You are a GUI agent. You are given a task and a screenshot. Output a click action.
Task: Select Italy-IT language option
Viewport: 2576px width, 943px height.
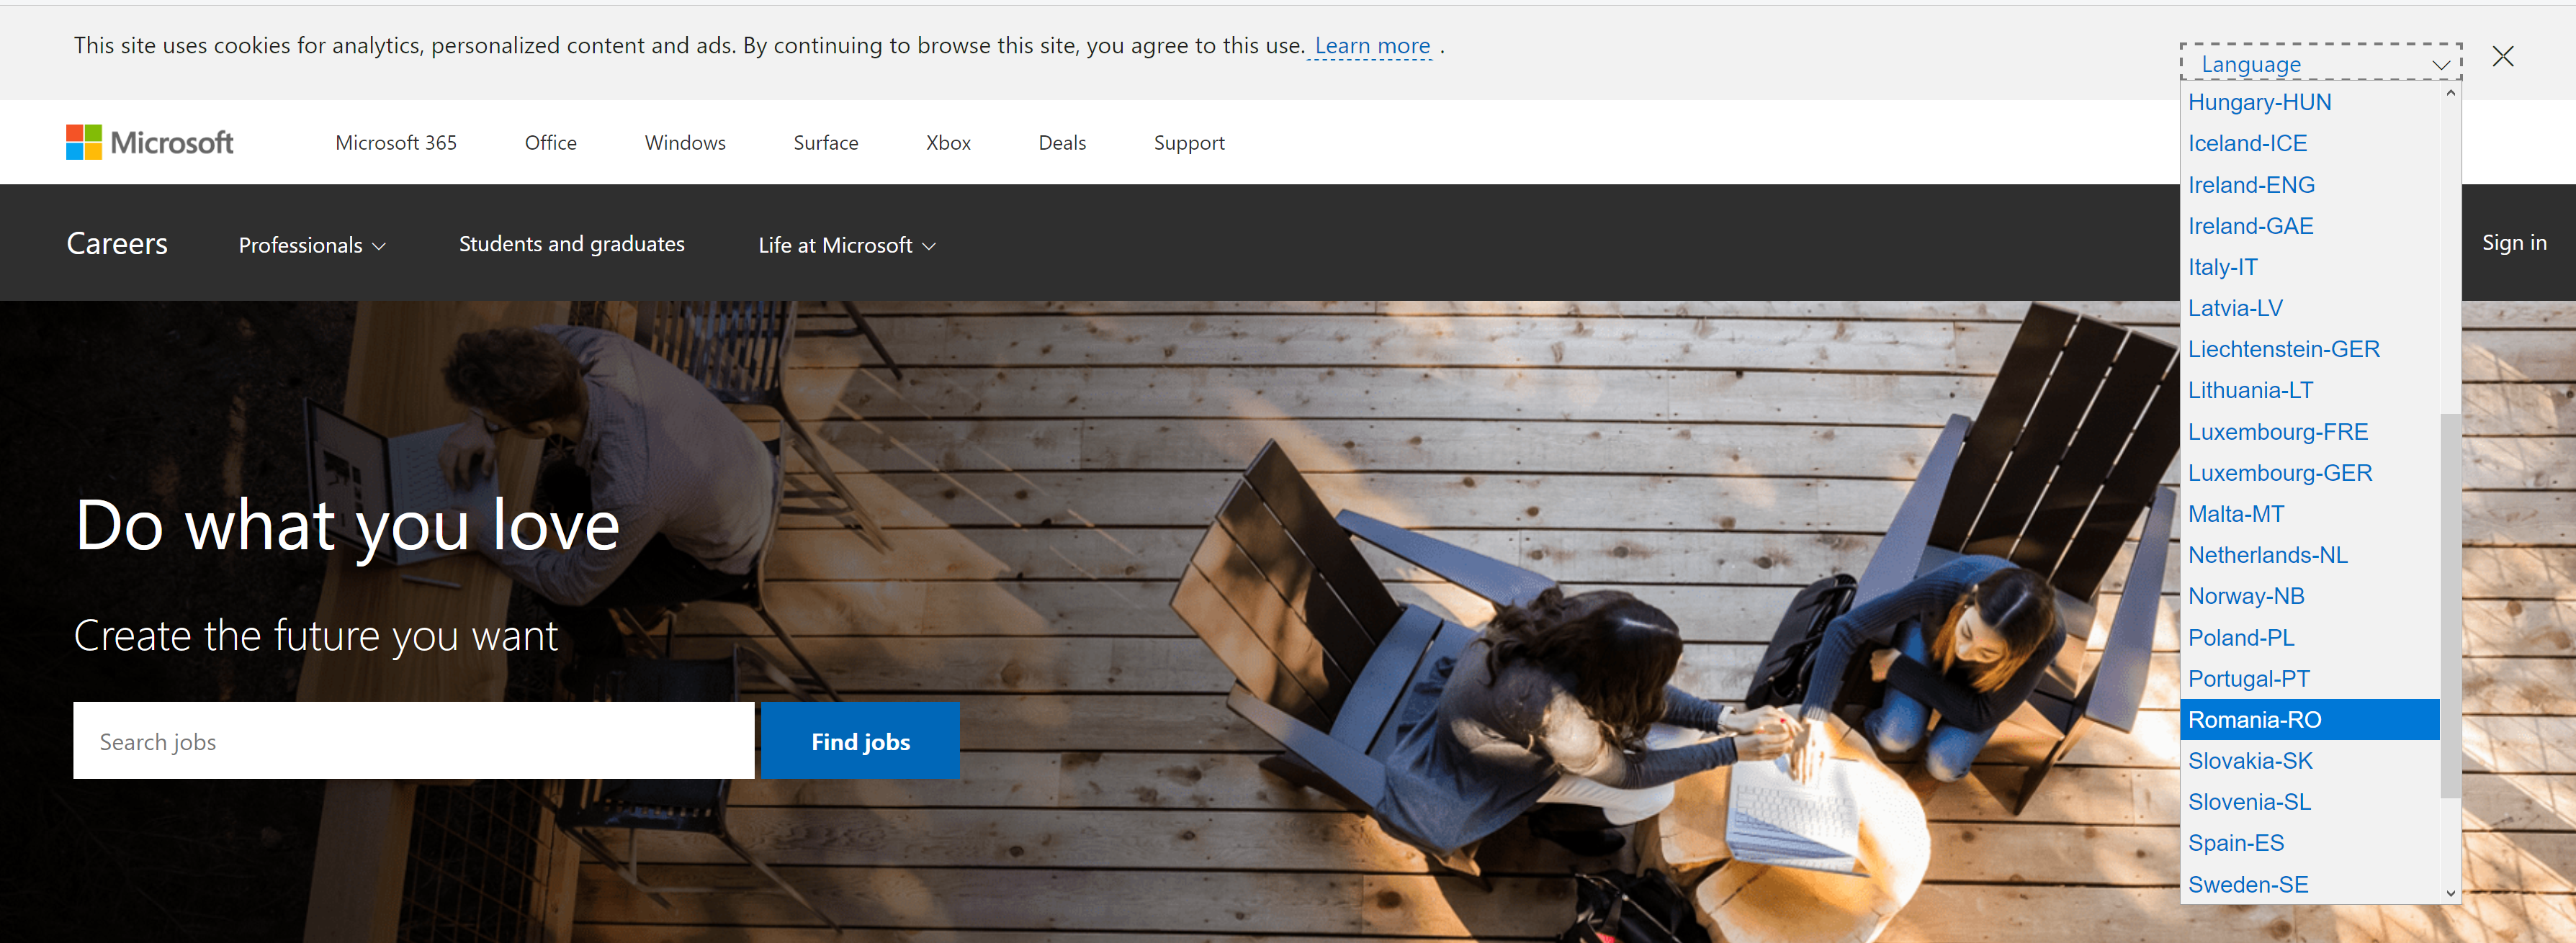pos(2310,267)
